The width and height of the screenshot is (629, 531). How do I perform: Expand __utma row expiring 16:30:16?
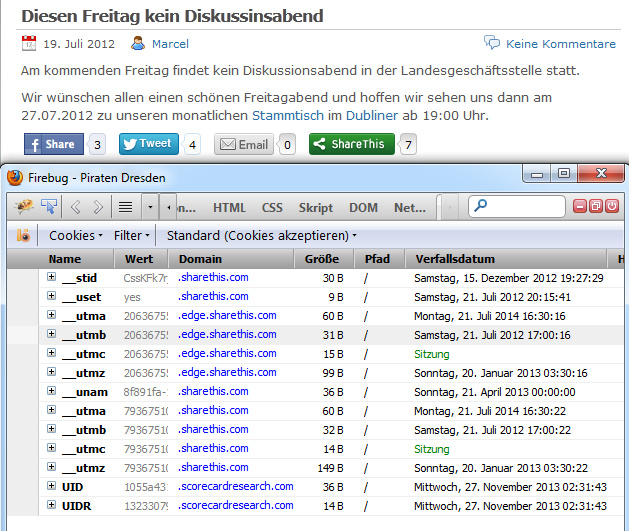[x=51, y=315]
